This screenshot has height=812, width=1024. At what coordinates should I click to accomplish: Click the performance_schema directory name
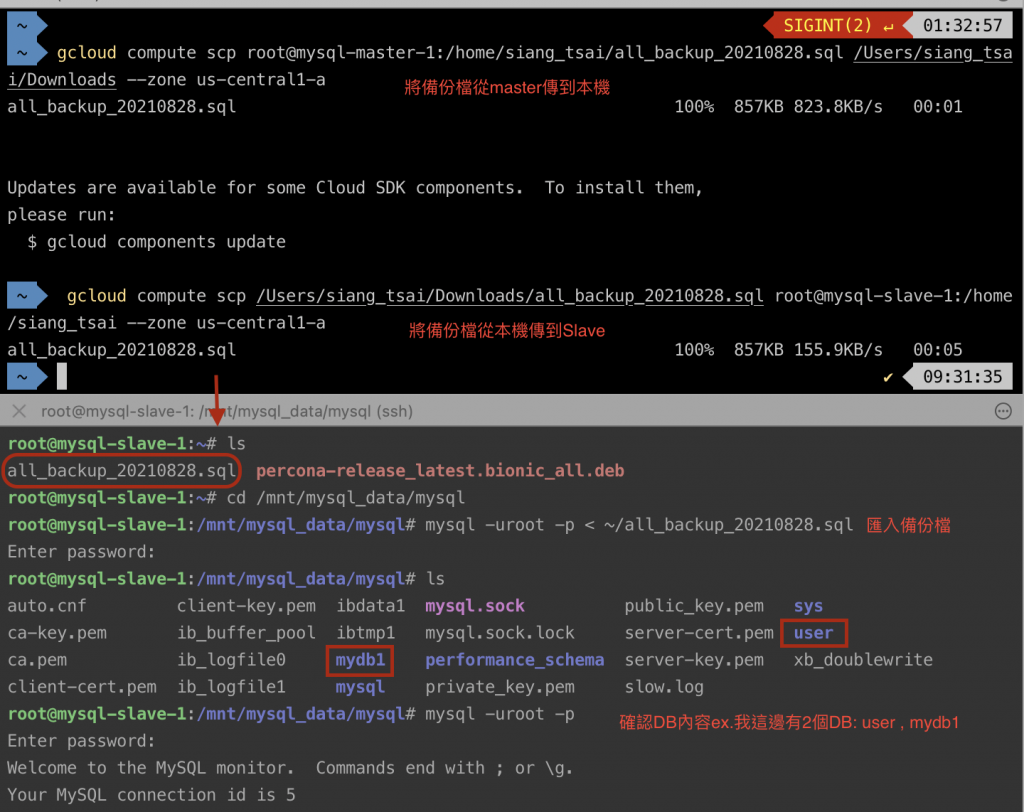point(515,660)
